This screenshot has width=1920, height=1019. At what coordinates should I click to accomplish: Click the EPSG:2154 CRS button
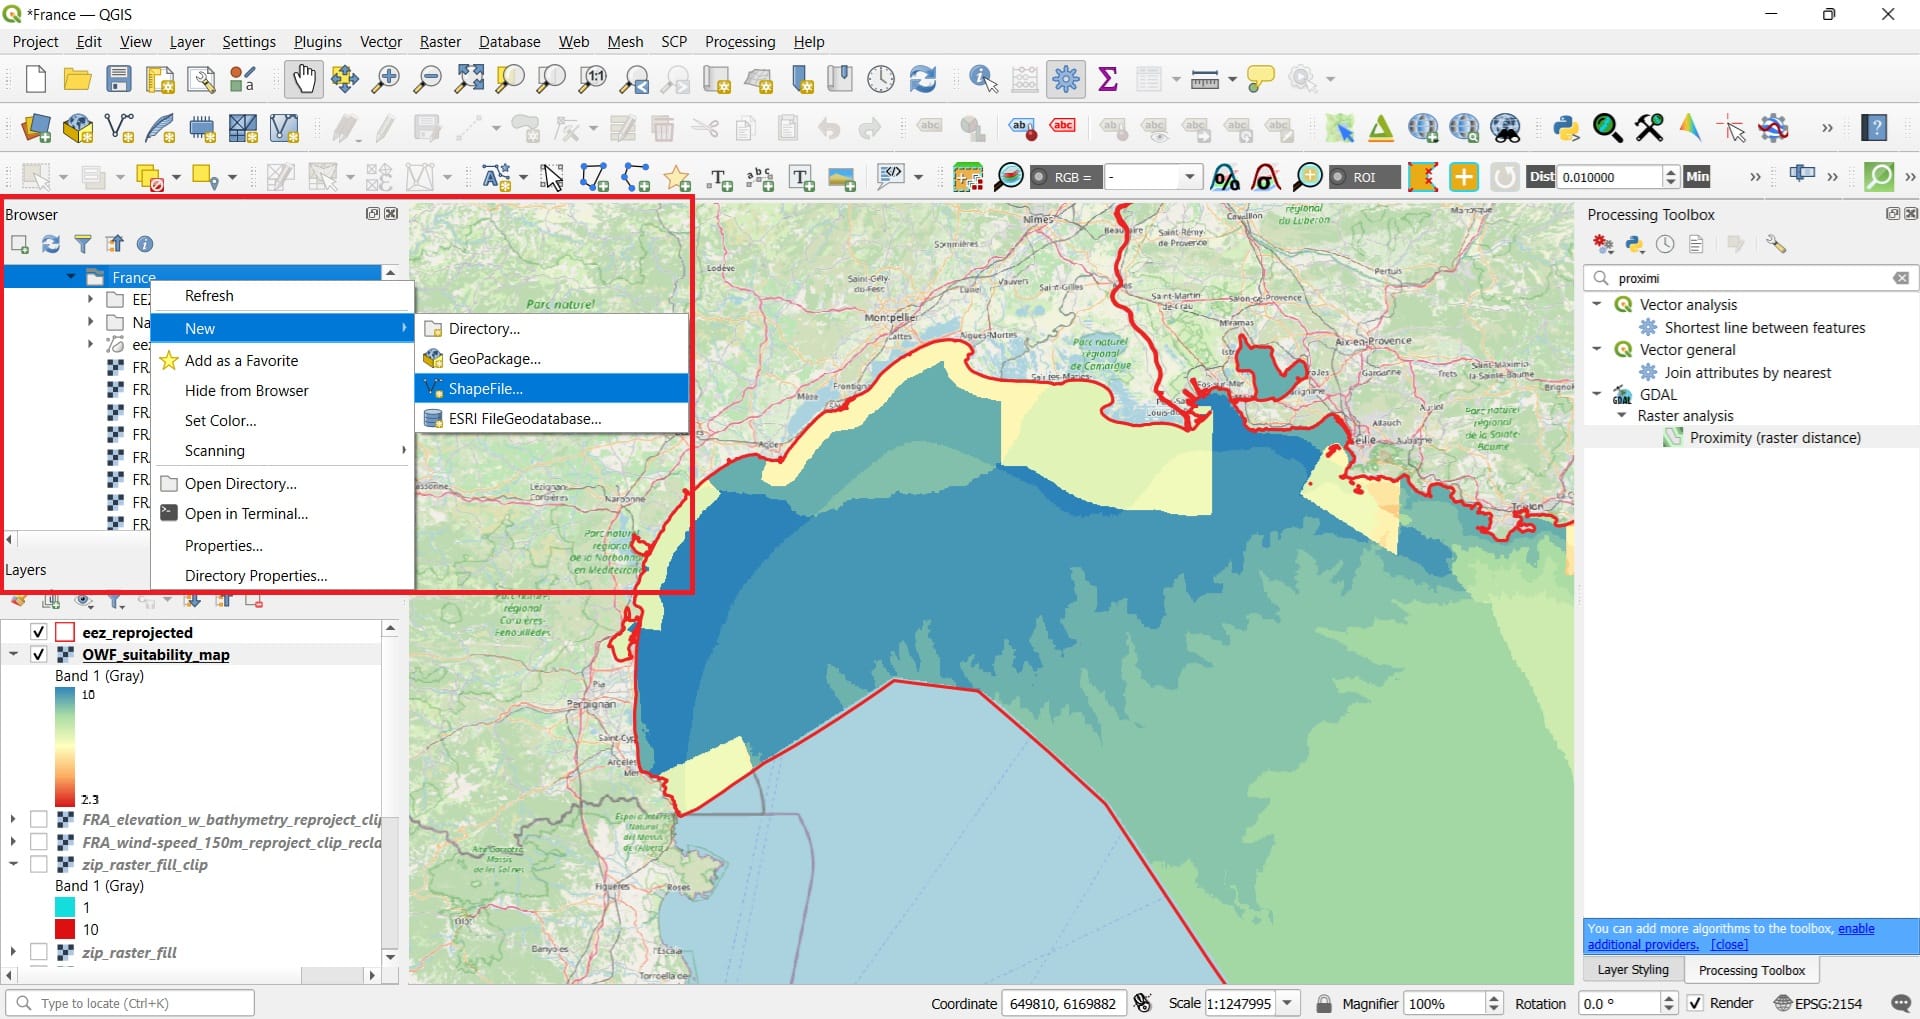click(1818, 1003)
